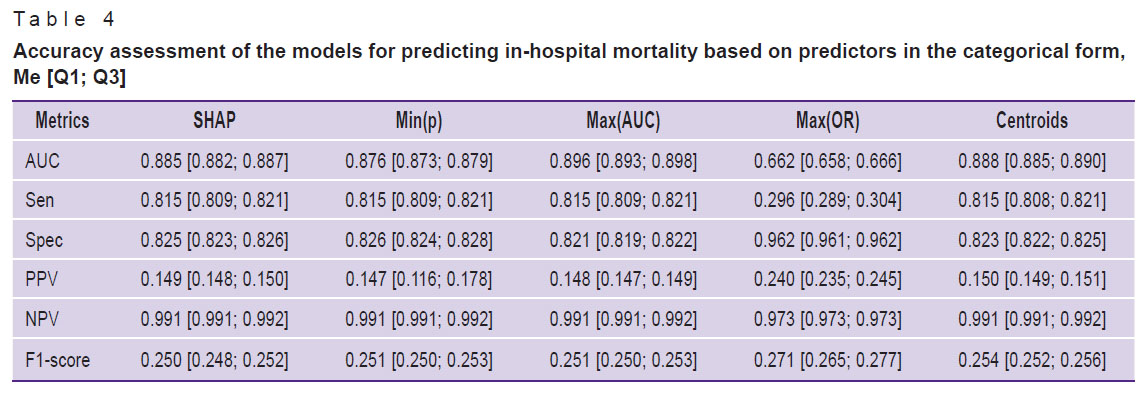Click the Max(AUC) column header

(x=623, y=122)
